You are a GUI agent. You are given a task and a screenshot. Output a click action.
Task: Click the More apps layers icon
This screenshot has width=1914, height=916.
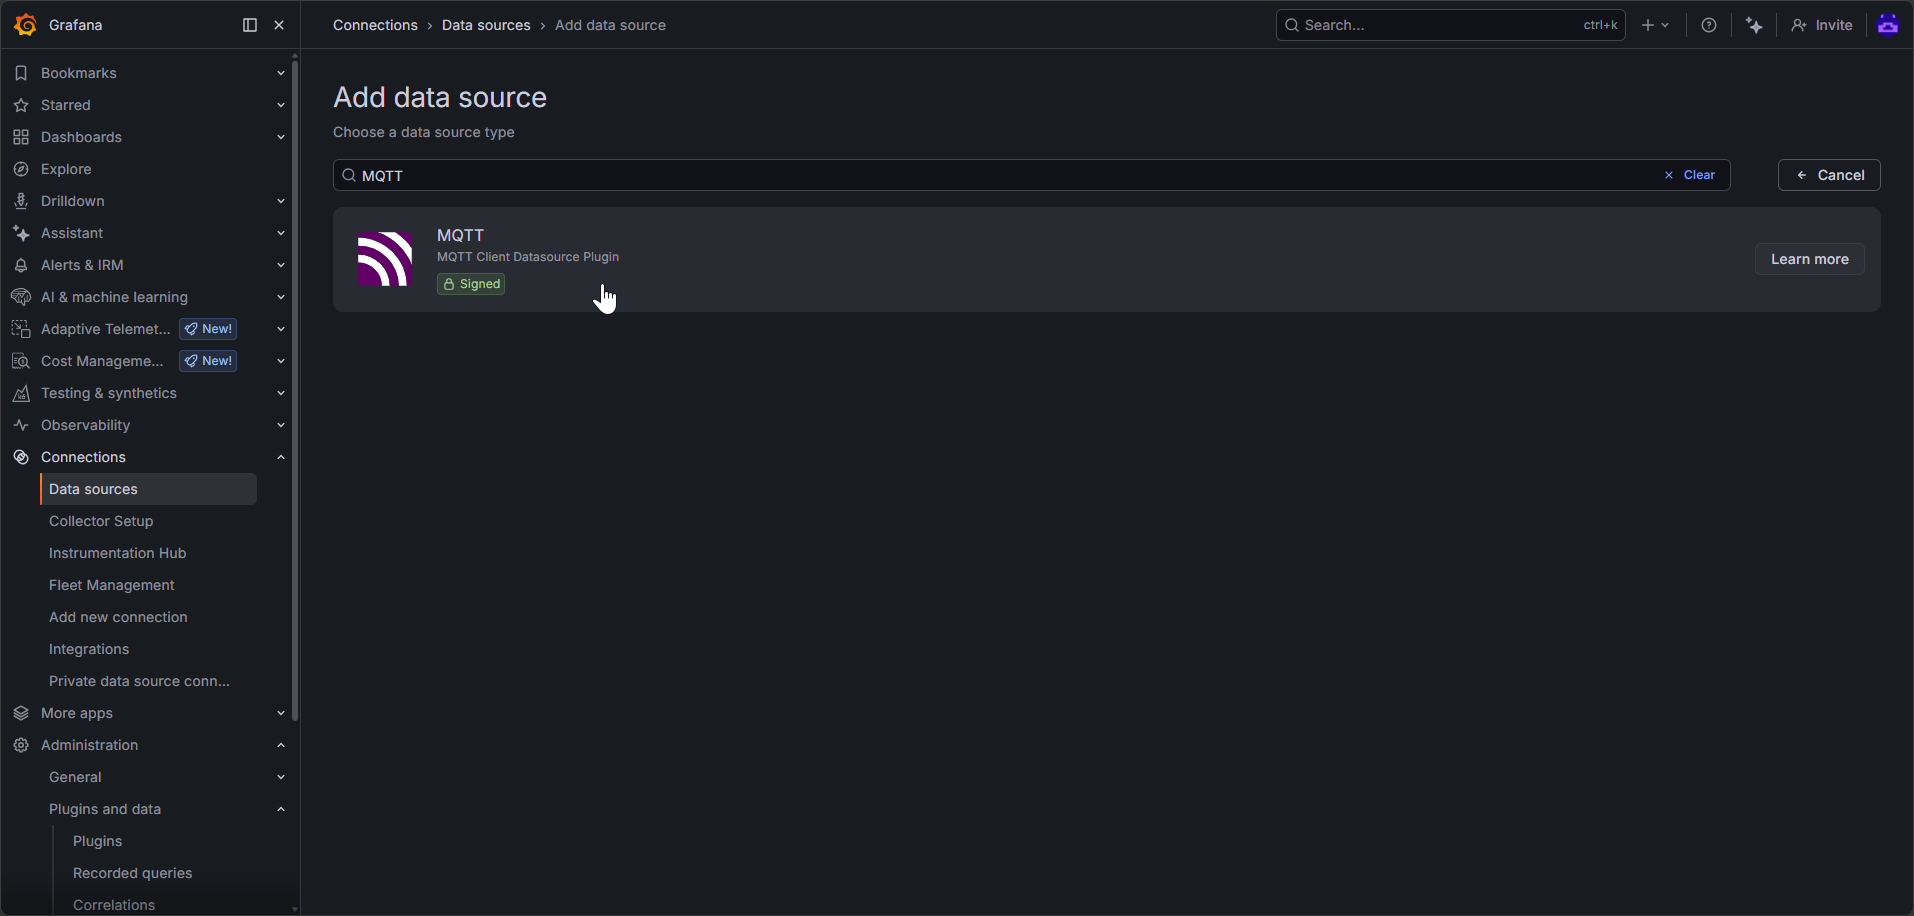coord(21,713)
